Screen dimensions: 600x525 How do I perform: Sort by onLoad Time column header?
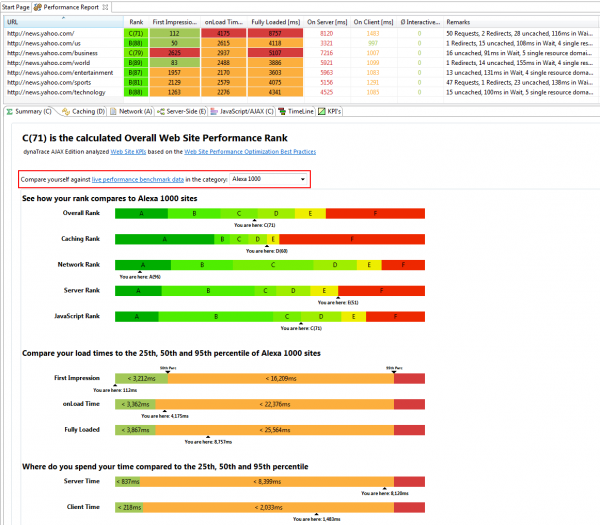(224, 22)
